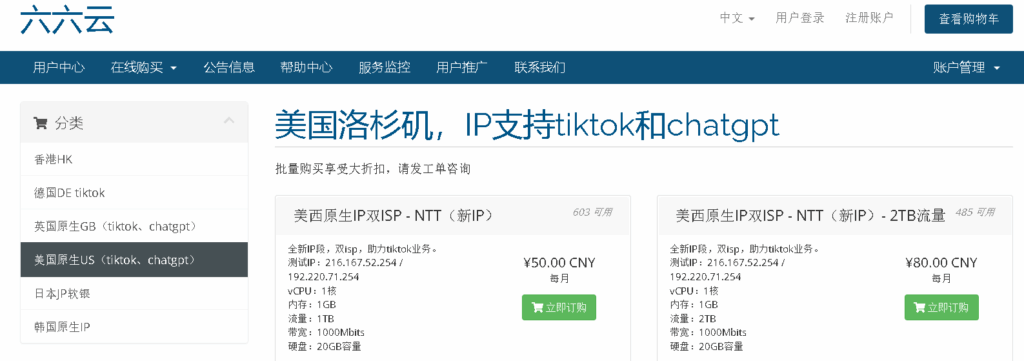The width and height of the screenshot is (1024, 361).
Task: Expand the 在线购买 dropdown menu
Action: 144,67
